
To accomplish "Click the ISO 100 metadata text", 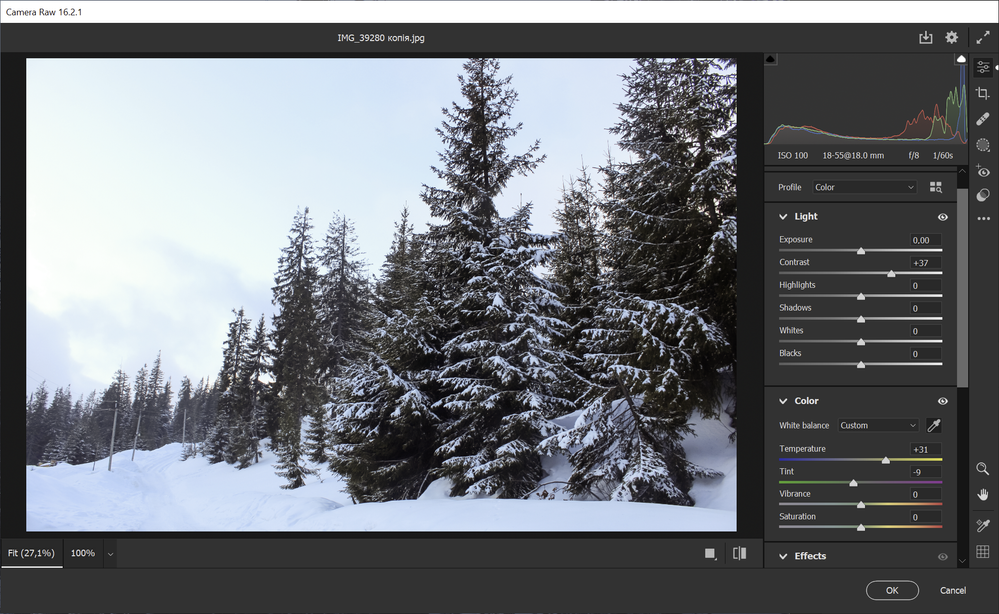I will pyautogui.click(x=793, y=155).
